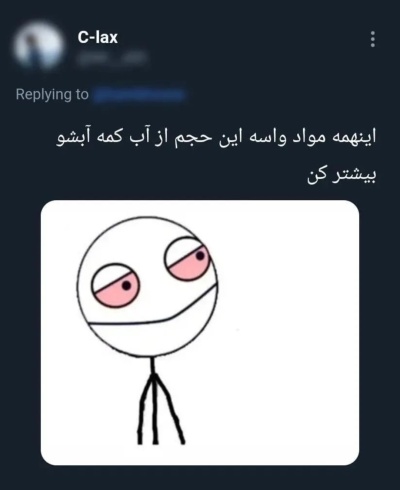The image size is (400, 490).
Task: Click the stick figure's lower red eye
Action: 116,285
